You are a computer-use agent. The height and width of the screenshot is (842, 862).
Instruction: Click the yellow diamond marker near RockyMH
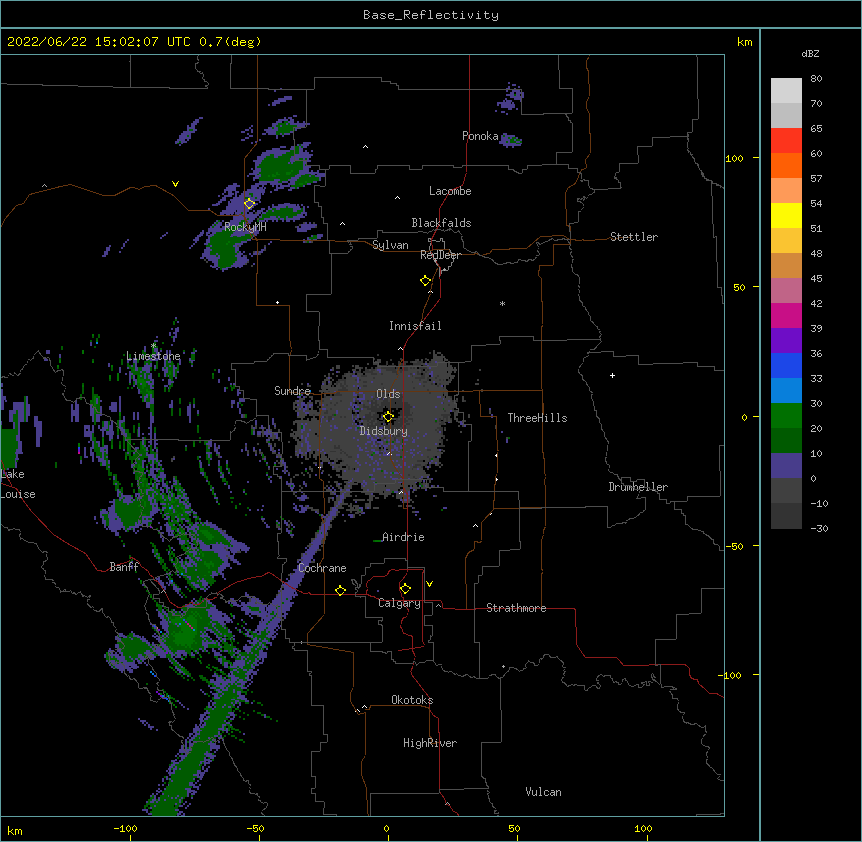249,203
